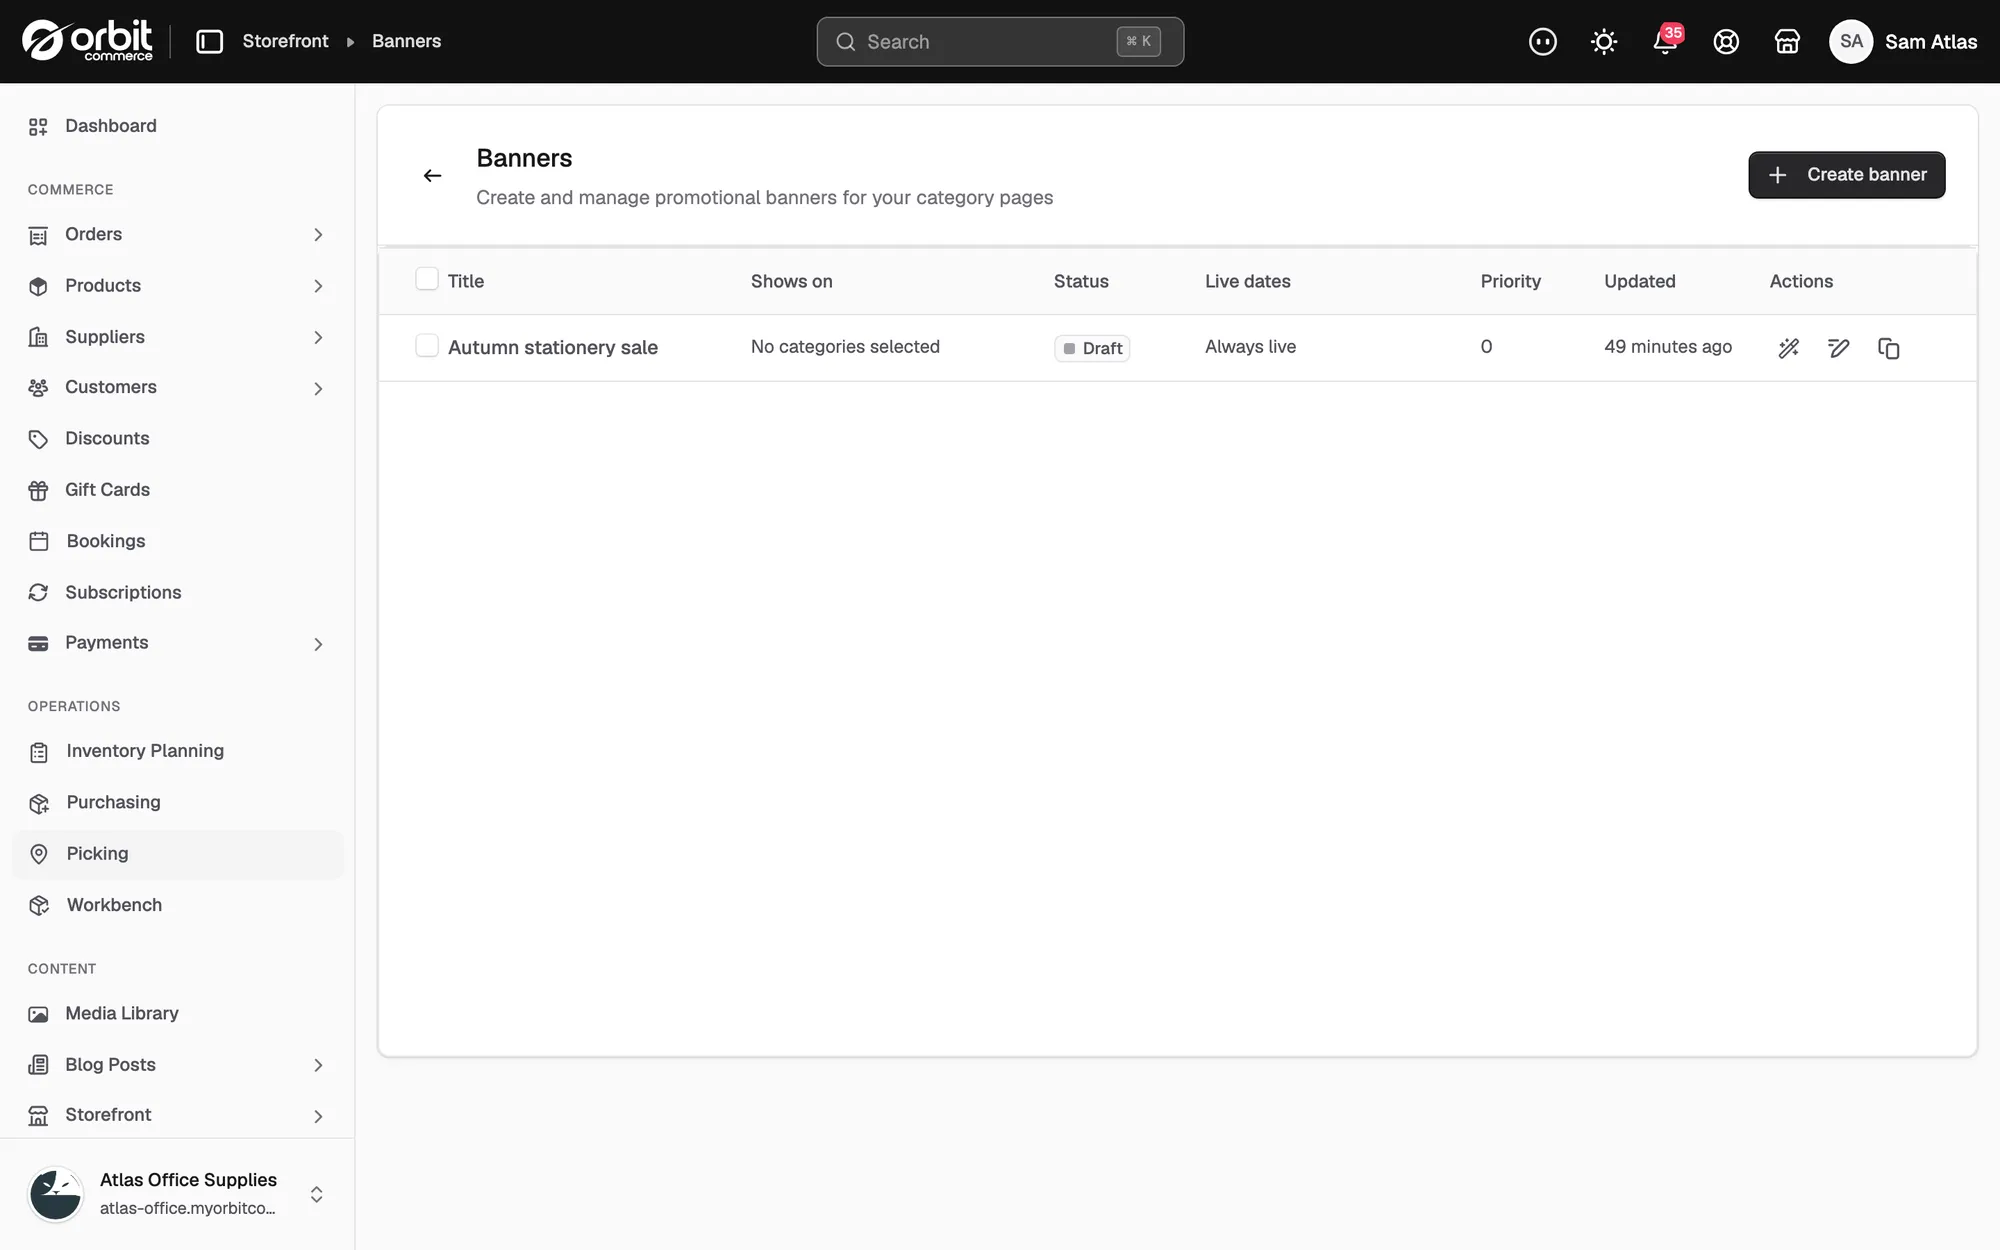Open notifications bell with 35 badge
The height and width of the screenshot is (1250, 2000).
click(1666, 40)
